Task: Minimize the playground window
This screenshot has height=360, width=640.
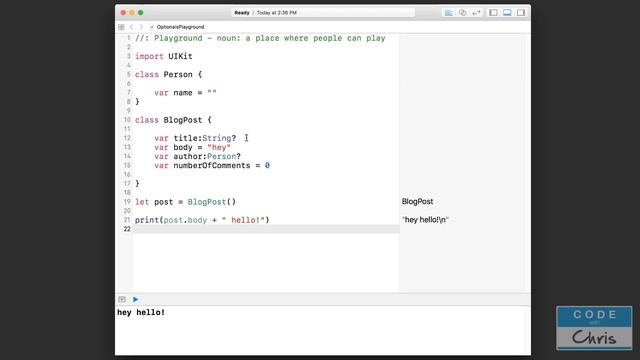Action: coord(132,13)
